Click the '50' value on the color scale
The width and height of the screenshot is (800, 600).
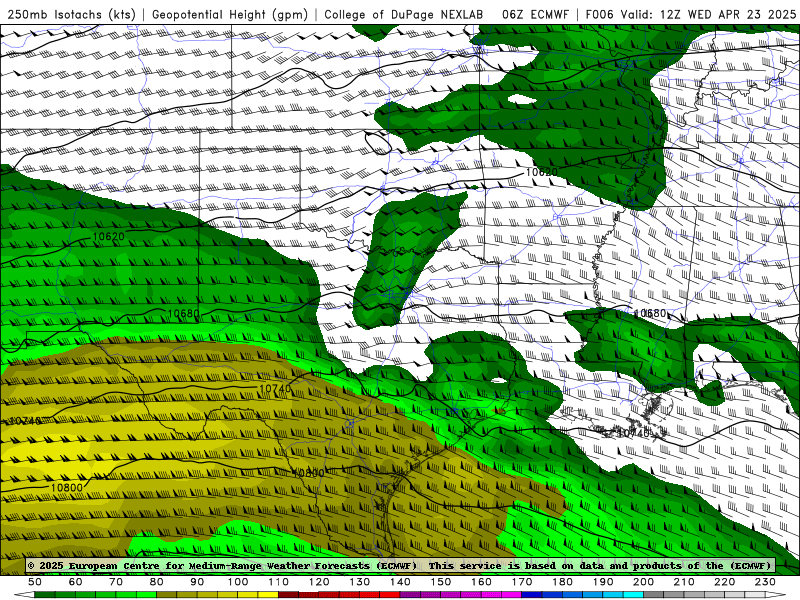pyautogui.click(x=35, y=582)
